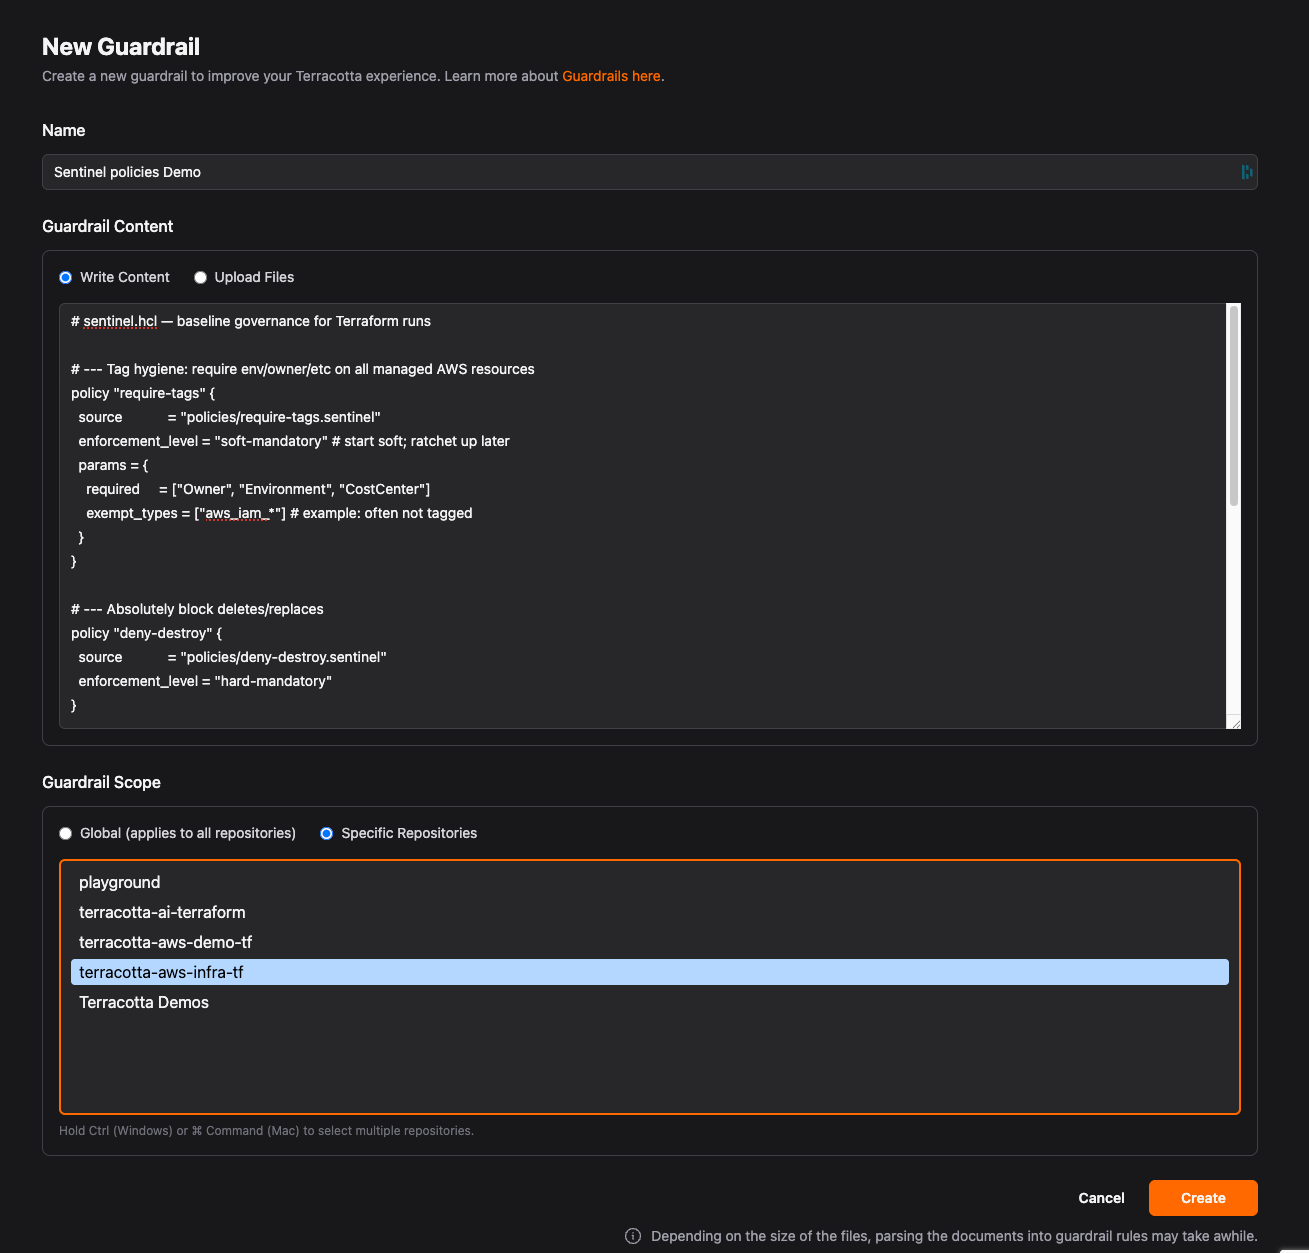Switch to the Upload Files option
The height and width of the screenshot is (1253, 1309).
tap(201, 278)
